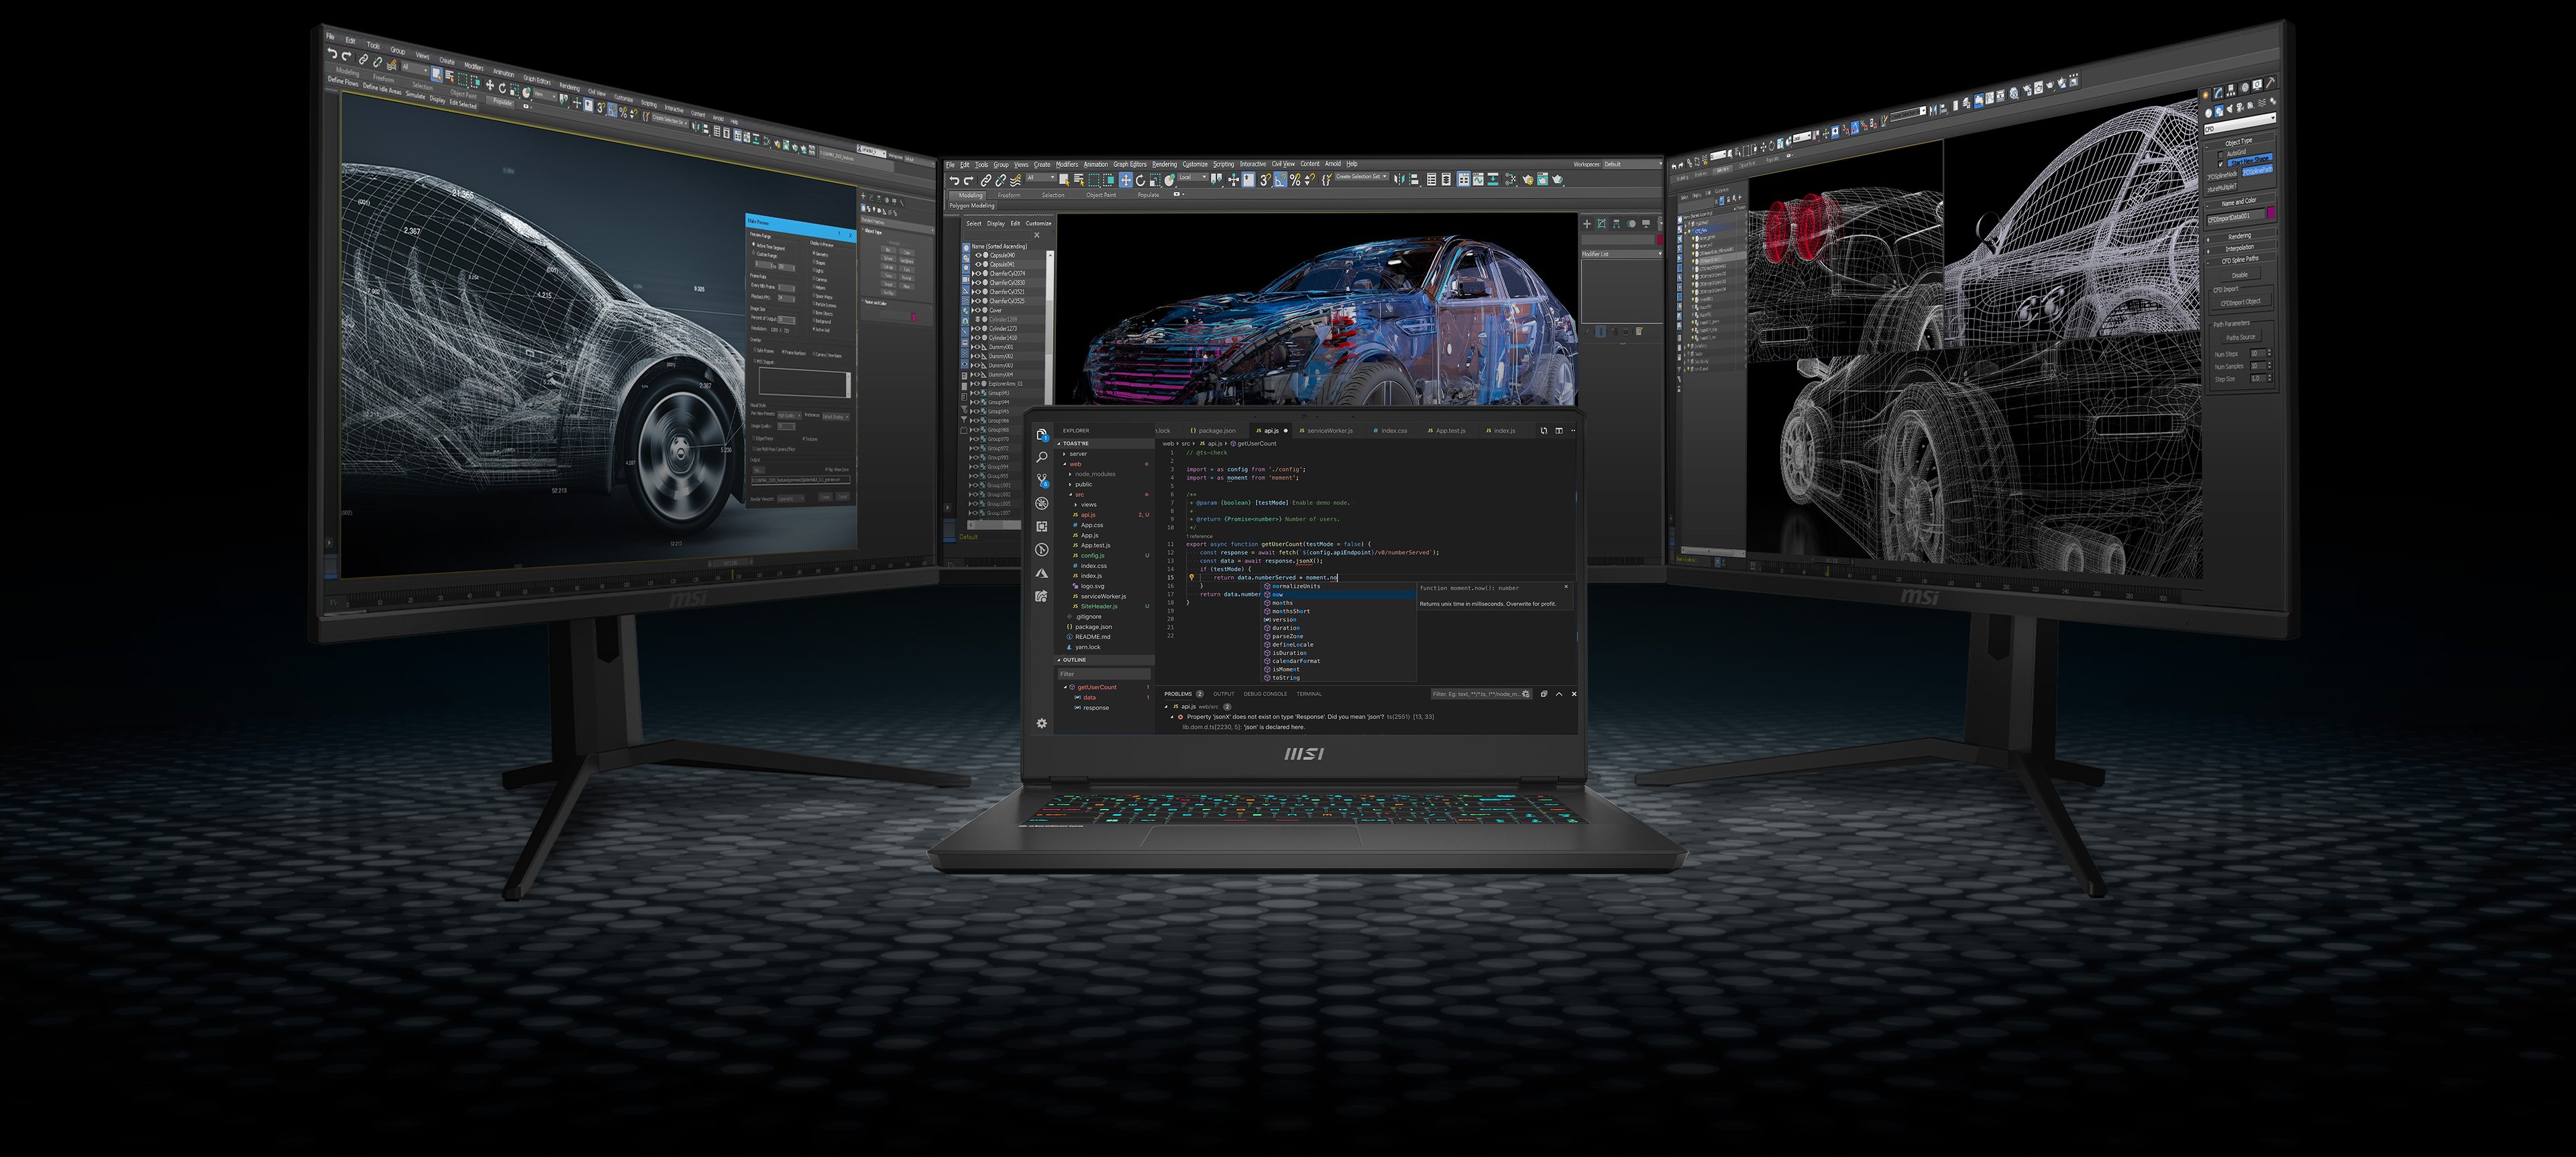Viewport: 2576px width, 1157px height.
Task: Open Azure icon in VS Code activity bar
Action: pos(1042,573)
